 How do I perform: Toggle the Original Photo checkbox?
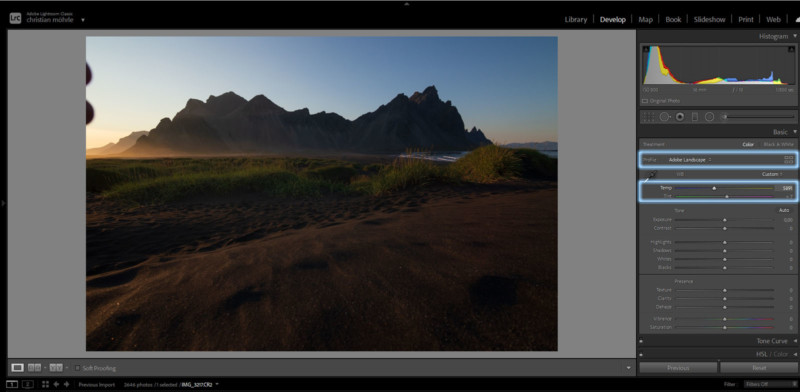click(645, 101)
